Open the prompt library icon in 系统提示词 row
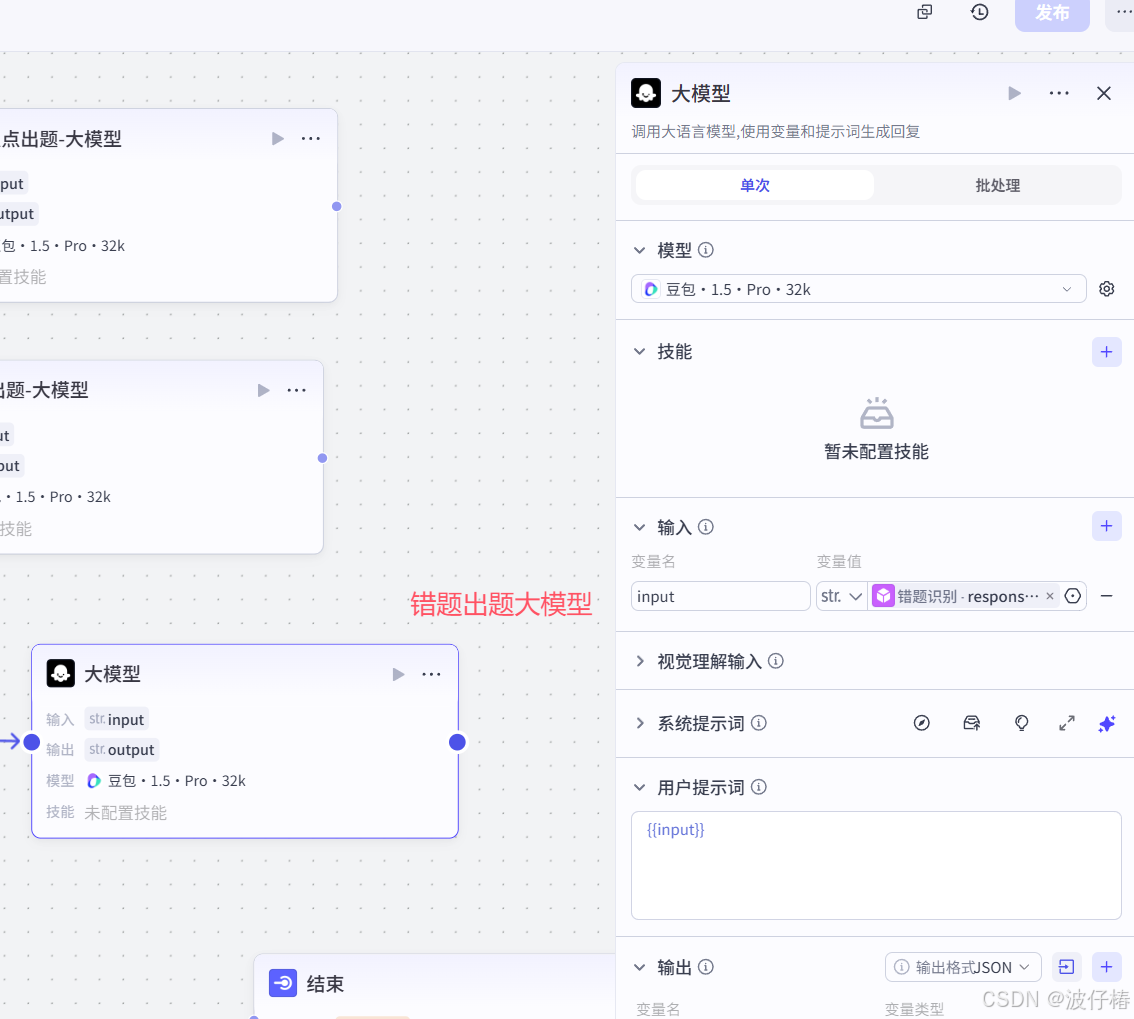 click(x=971, y=723)
